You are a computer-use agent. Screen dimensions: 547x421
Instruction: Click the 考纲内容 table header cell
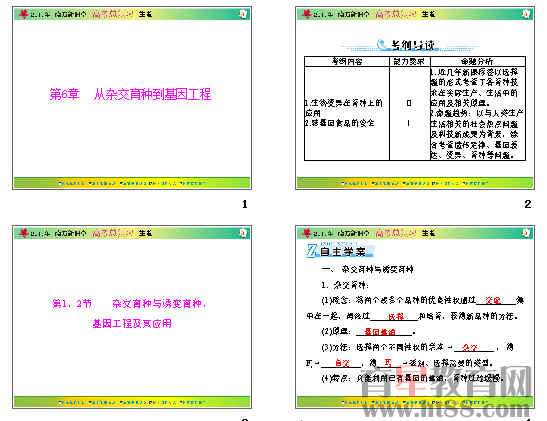[x=347, y=62]
